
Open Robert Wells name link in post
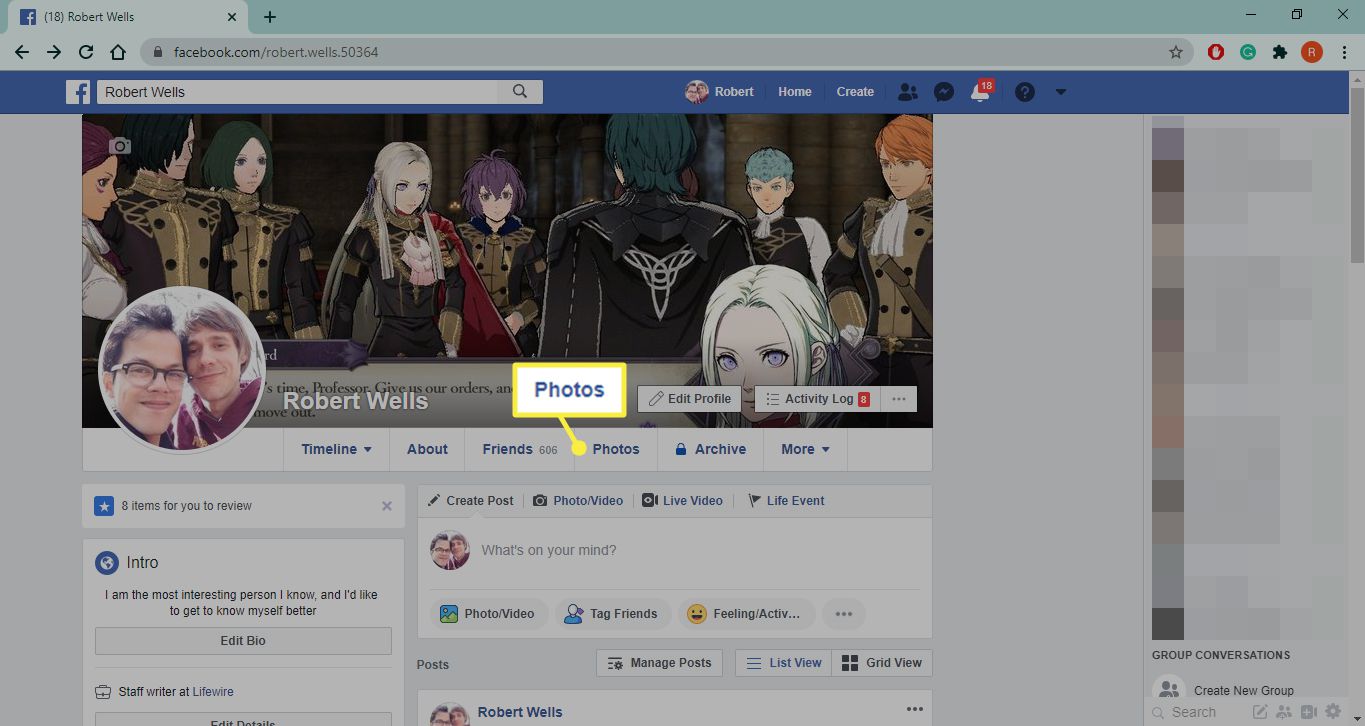point(520,712)
